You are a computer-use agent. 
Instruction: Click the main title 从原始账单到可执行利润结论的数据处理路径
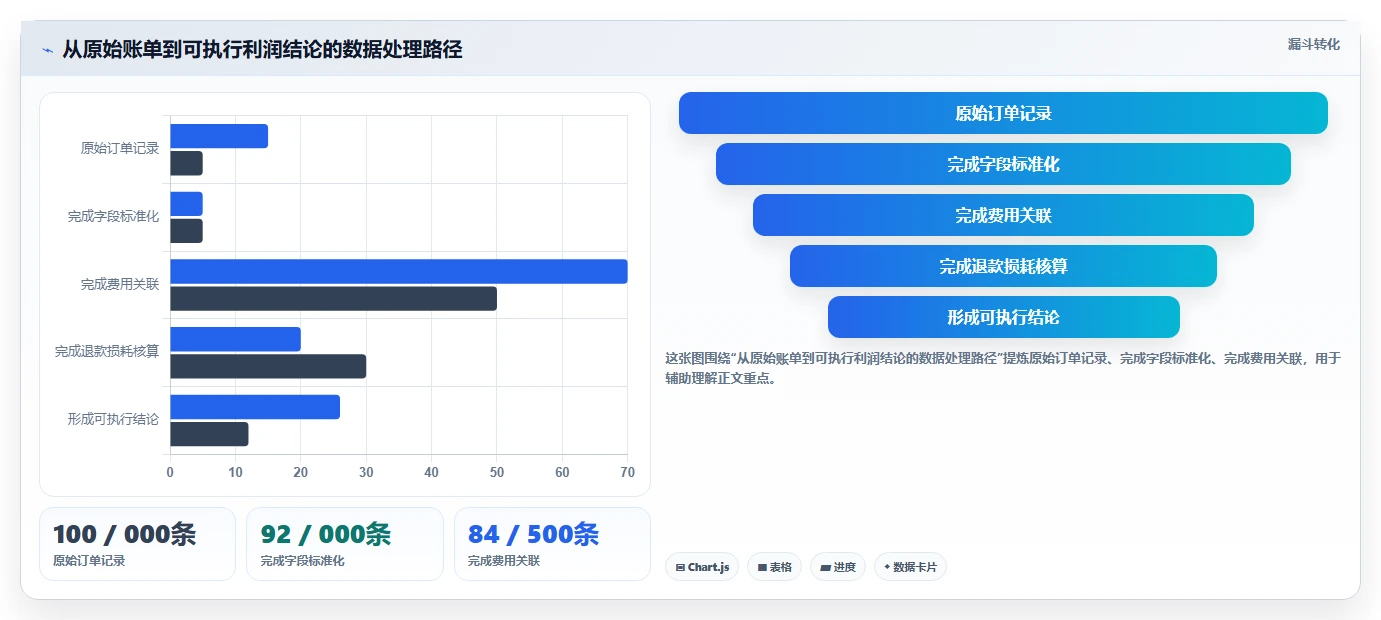click(x=262, y=50)
